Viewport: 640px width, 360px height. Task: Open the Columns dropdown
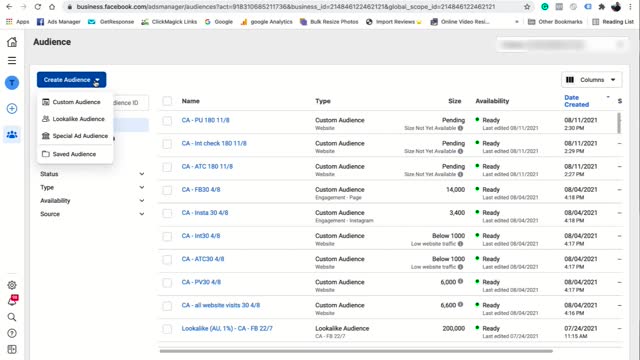tap(592, 80)
